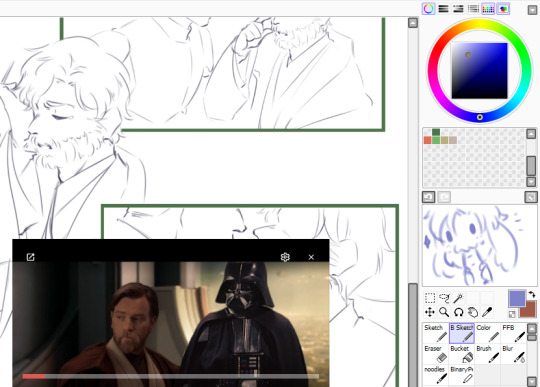Select the Eyedropper color picker tool
Viewport: 540px width, 387px height.
(487, 312)
